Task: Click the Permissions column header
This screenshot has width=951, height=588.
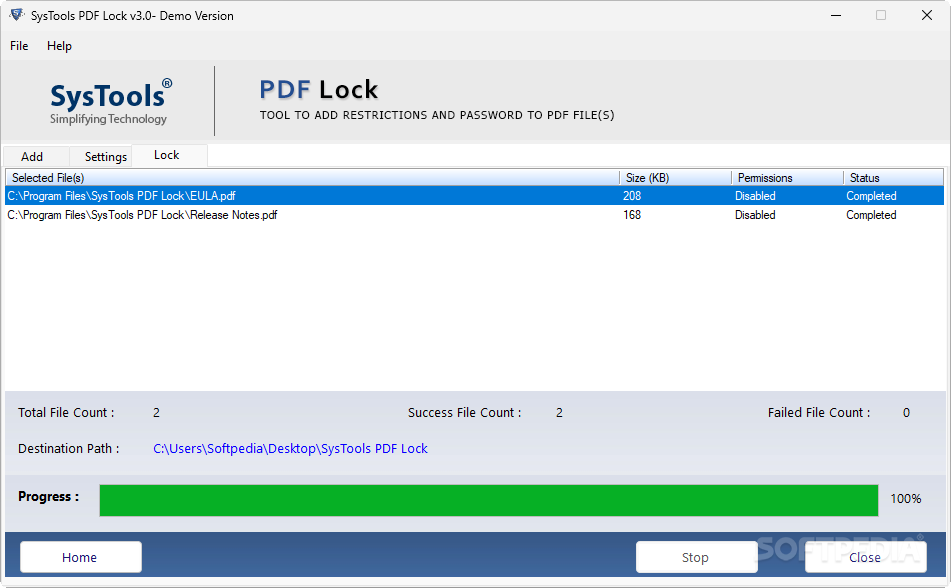Action: (787, 178)
